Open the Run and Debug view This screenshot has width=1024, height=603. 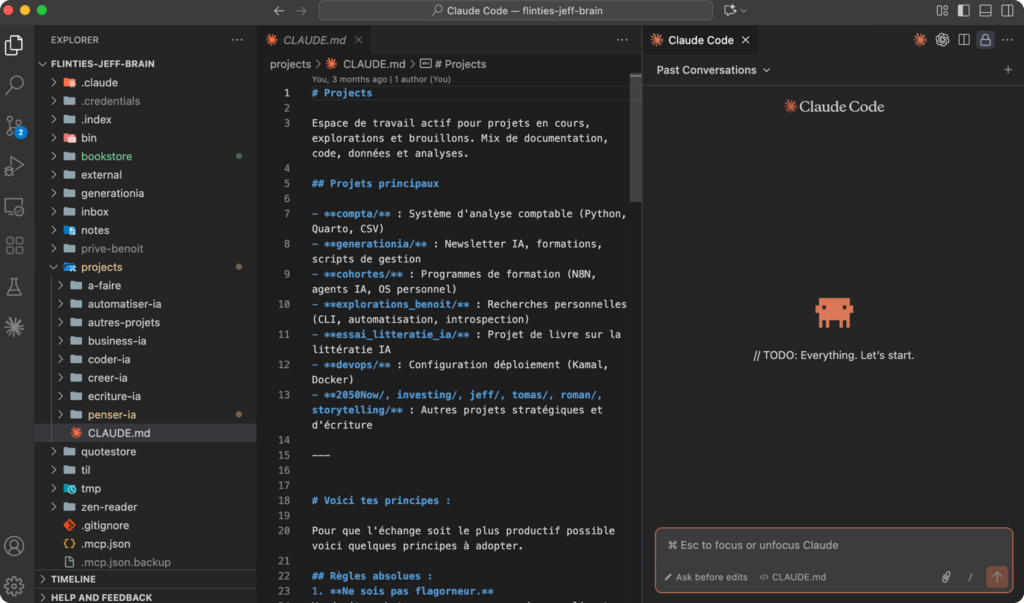14,166
